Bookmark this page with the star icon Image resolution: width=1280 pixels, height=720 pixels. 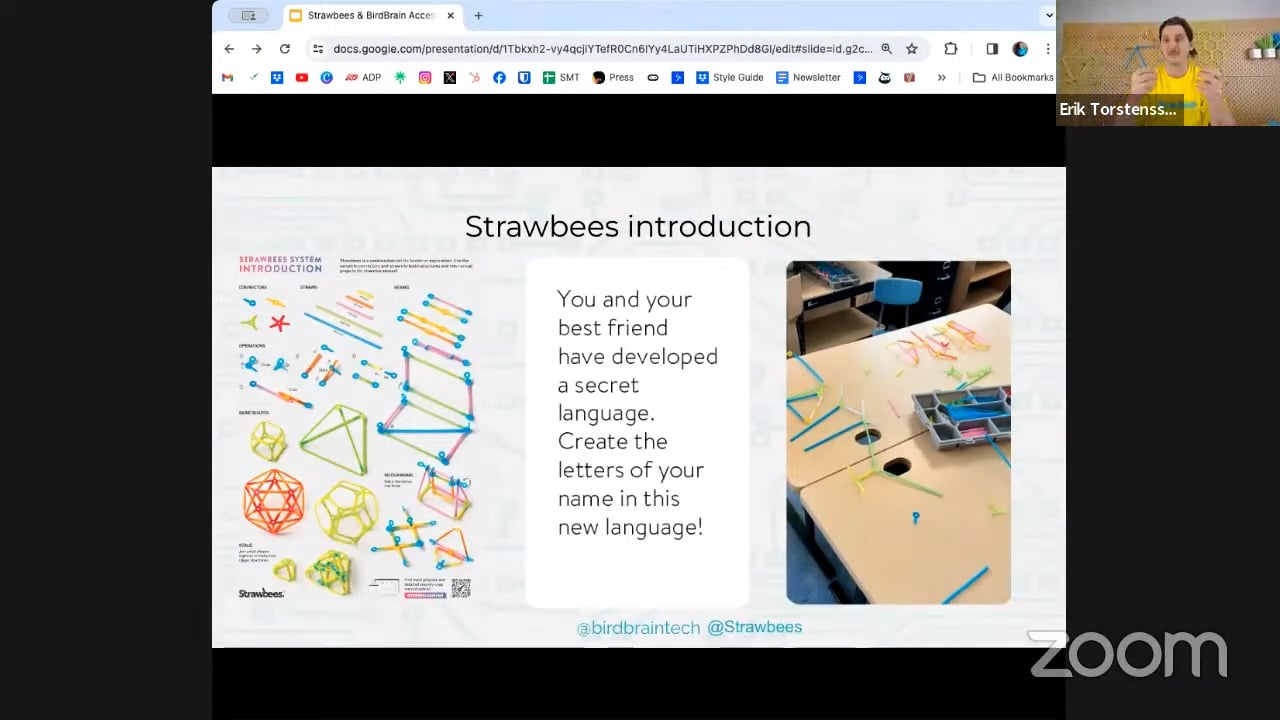pyautogui.click(x=912, y=48)
